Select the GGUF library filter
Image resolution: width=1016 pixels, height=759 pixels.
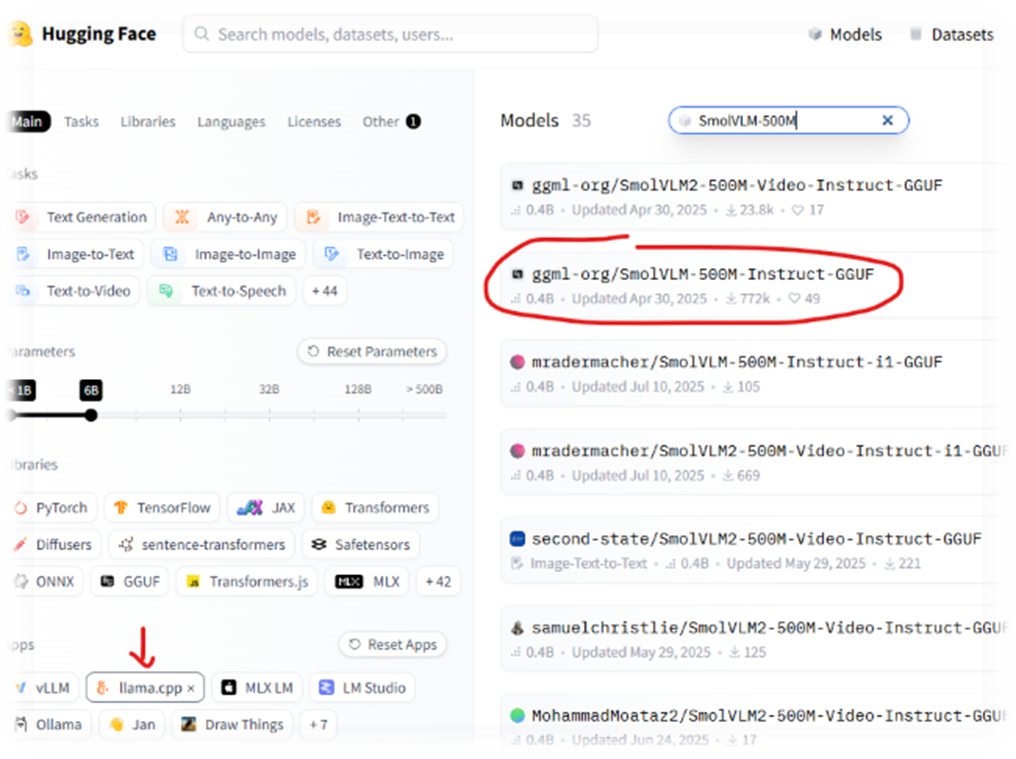pos(130,582)
